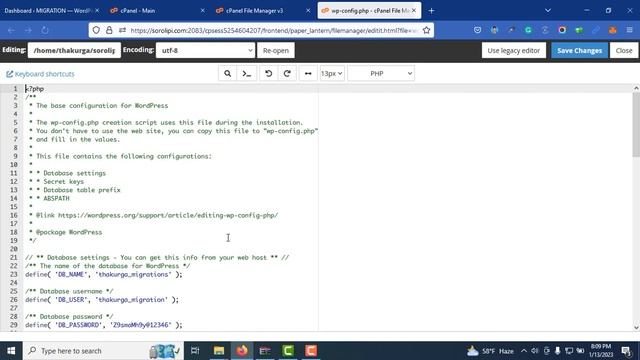Open the green Camtasia taskbar icon
The image size is (640, 360).
click(288, 351)
